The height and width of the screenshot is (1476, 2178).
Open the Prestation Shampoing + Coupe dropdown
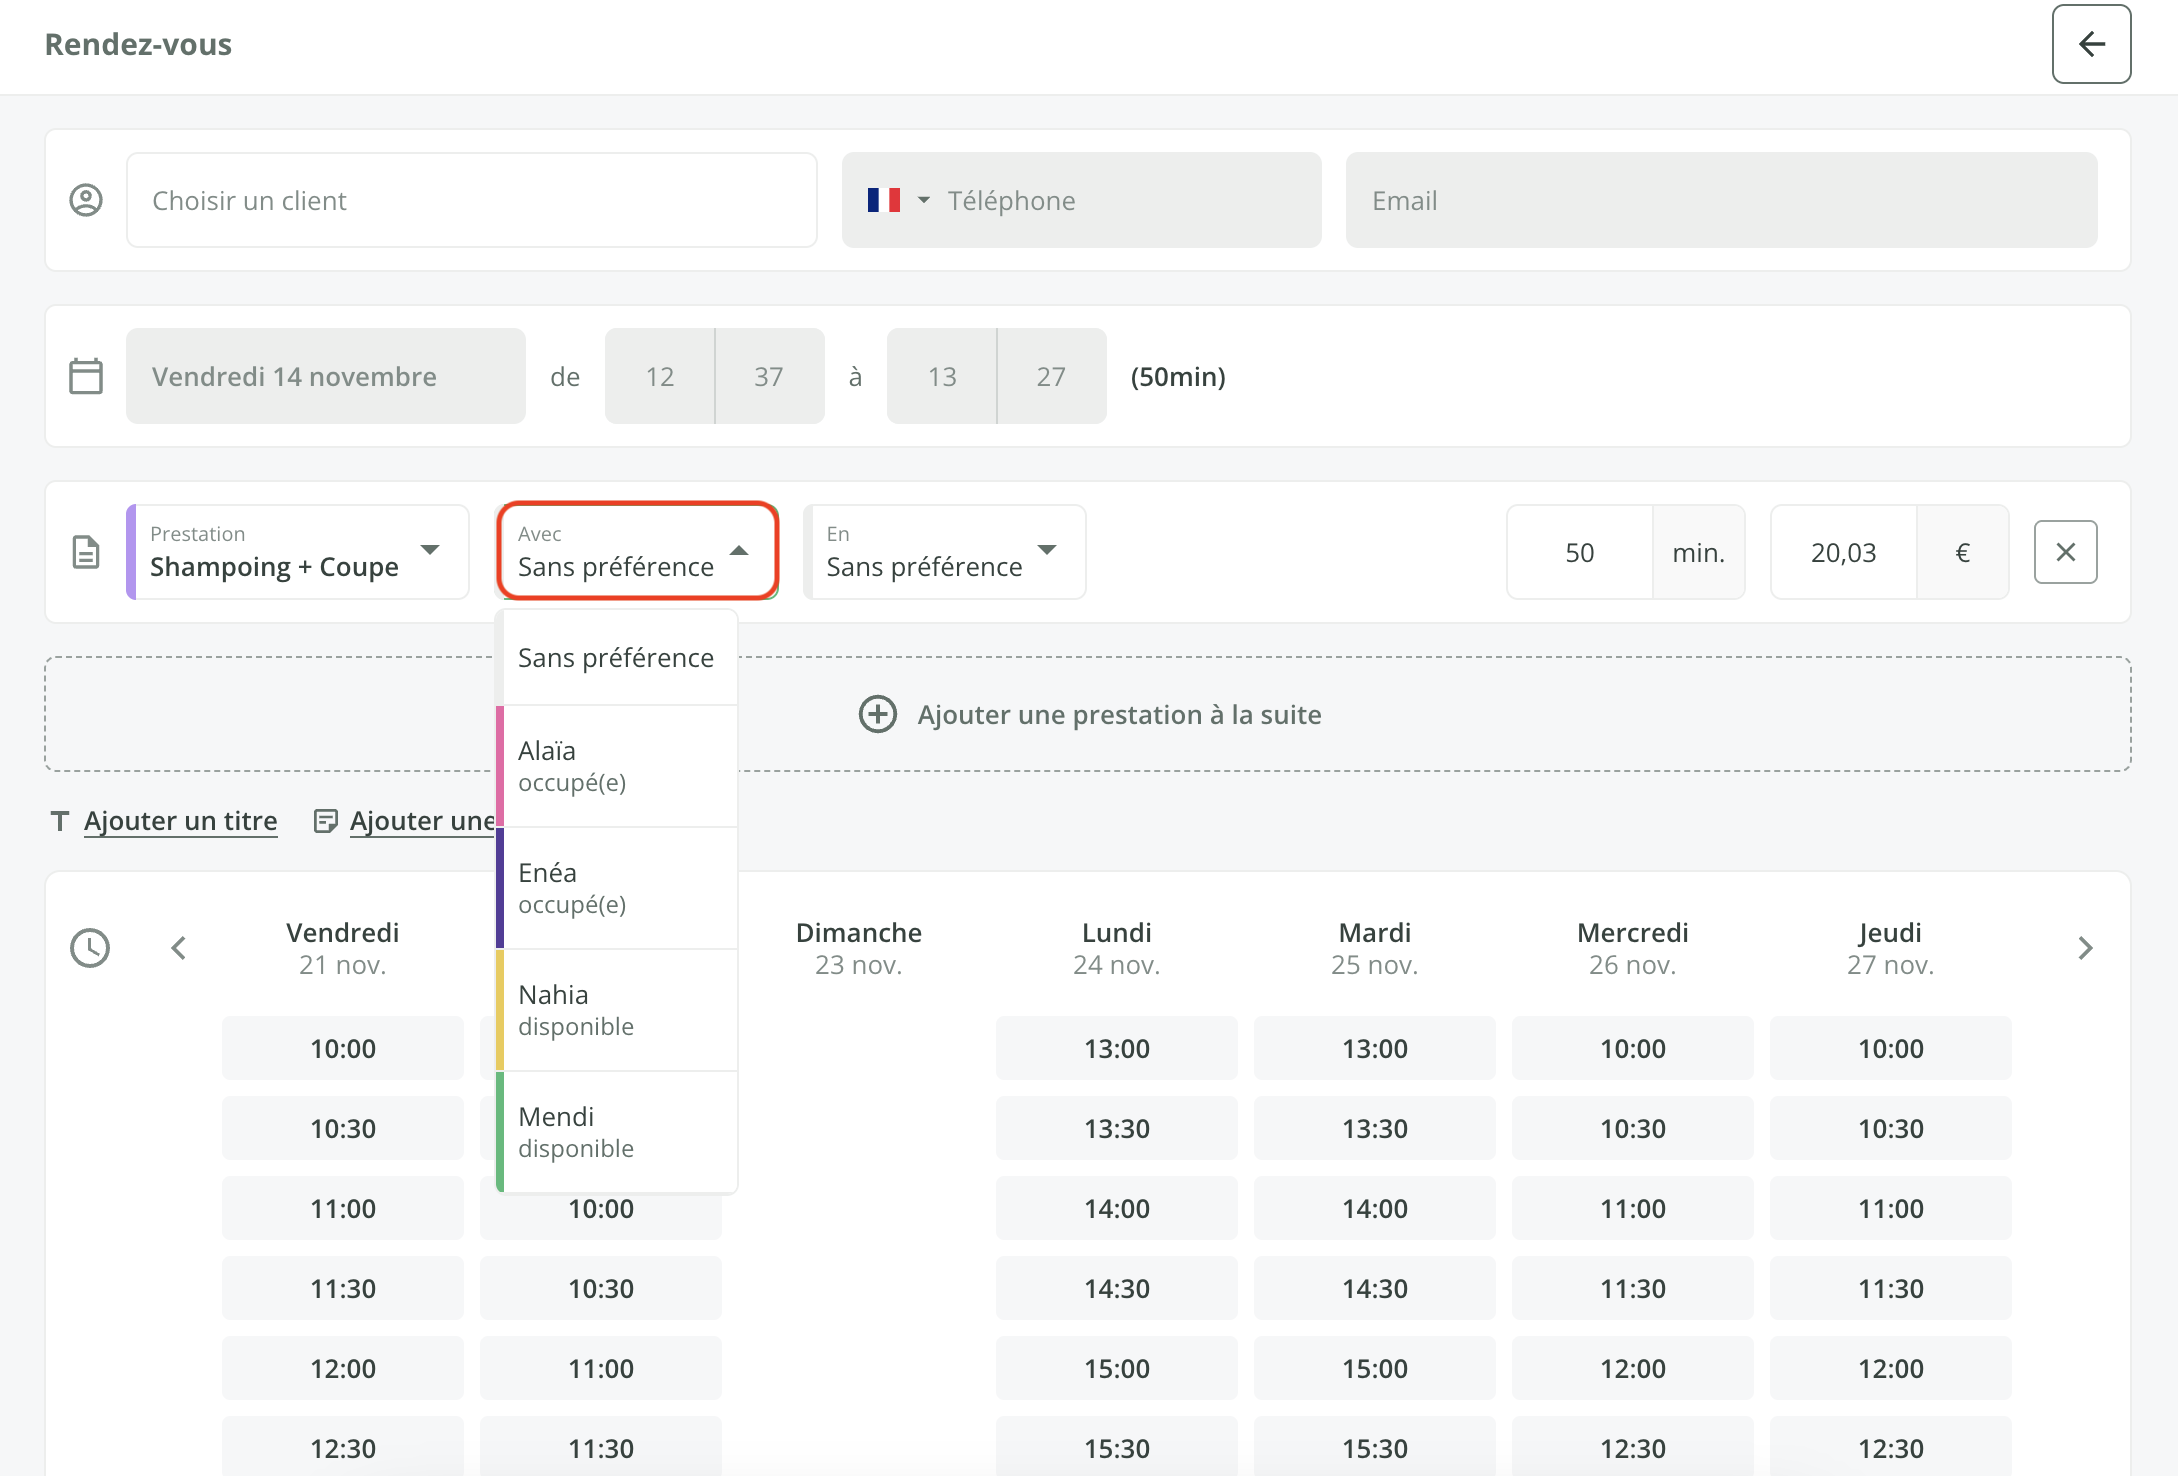coord(298,552)
